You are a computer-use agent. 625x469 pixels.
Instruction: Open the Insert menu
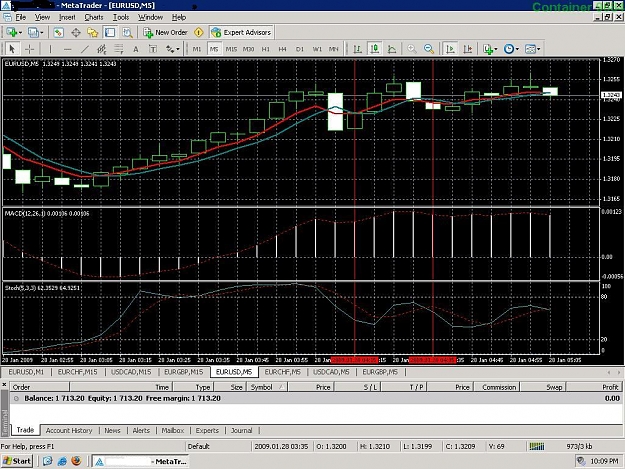(x=67, y=18)
